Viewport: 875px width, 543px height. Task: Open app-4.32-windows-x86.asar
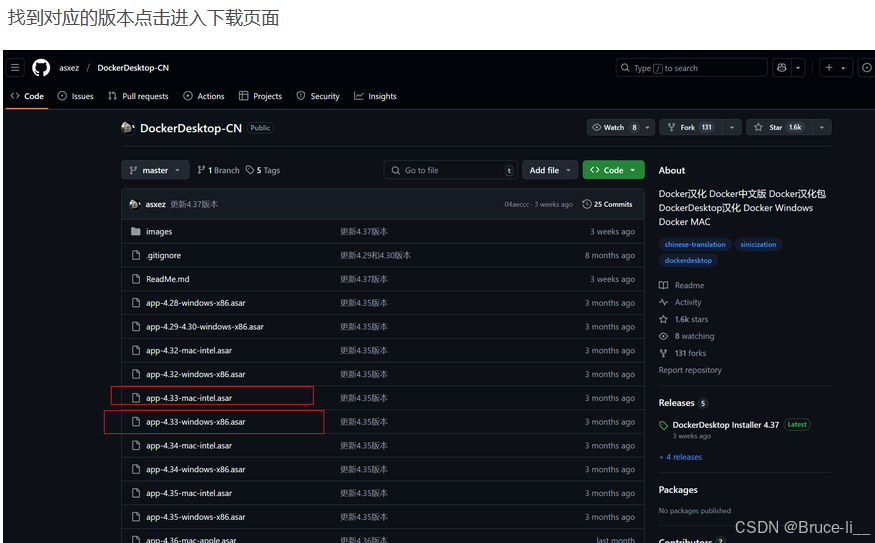tap(195, 374)
